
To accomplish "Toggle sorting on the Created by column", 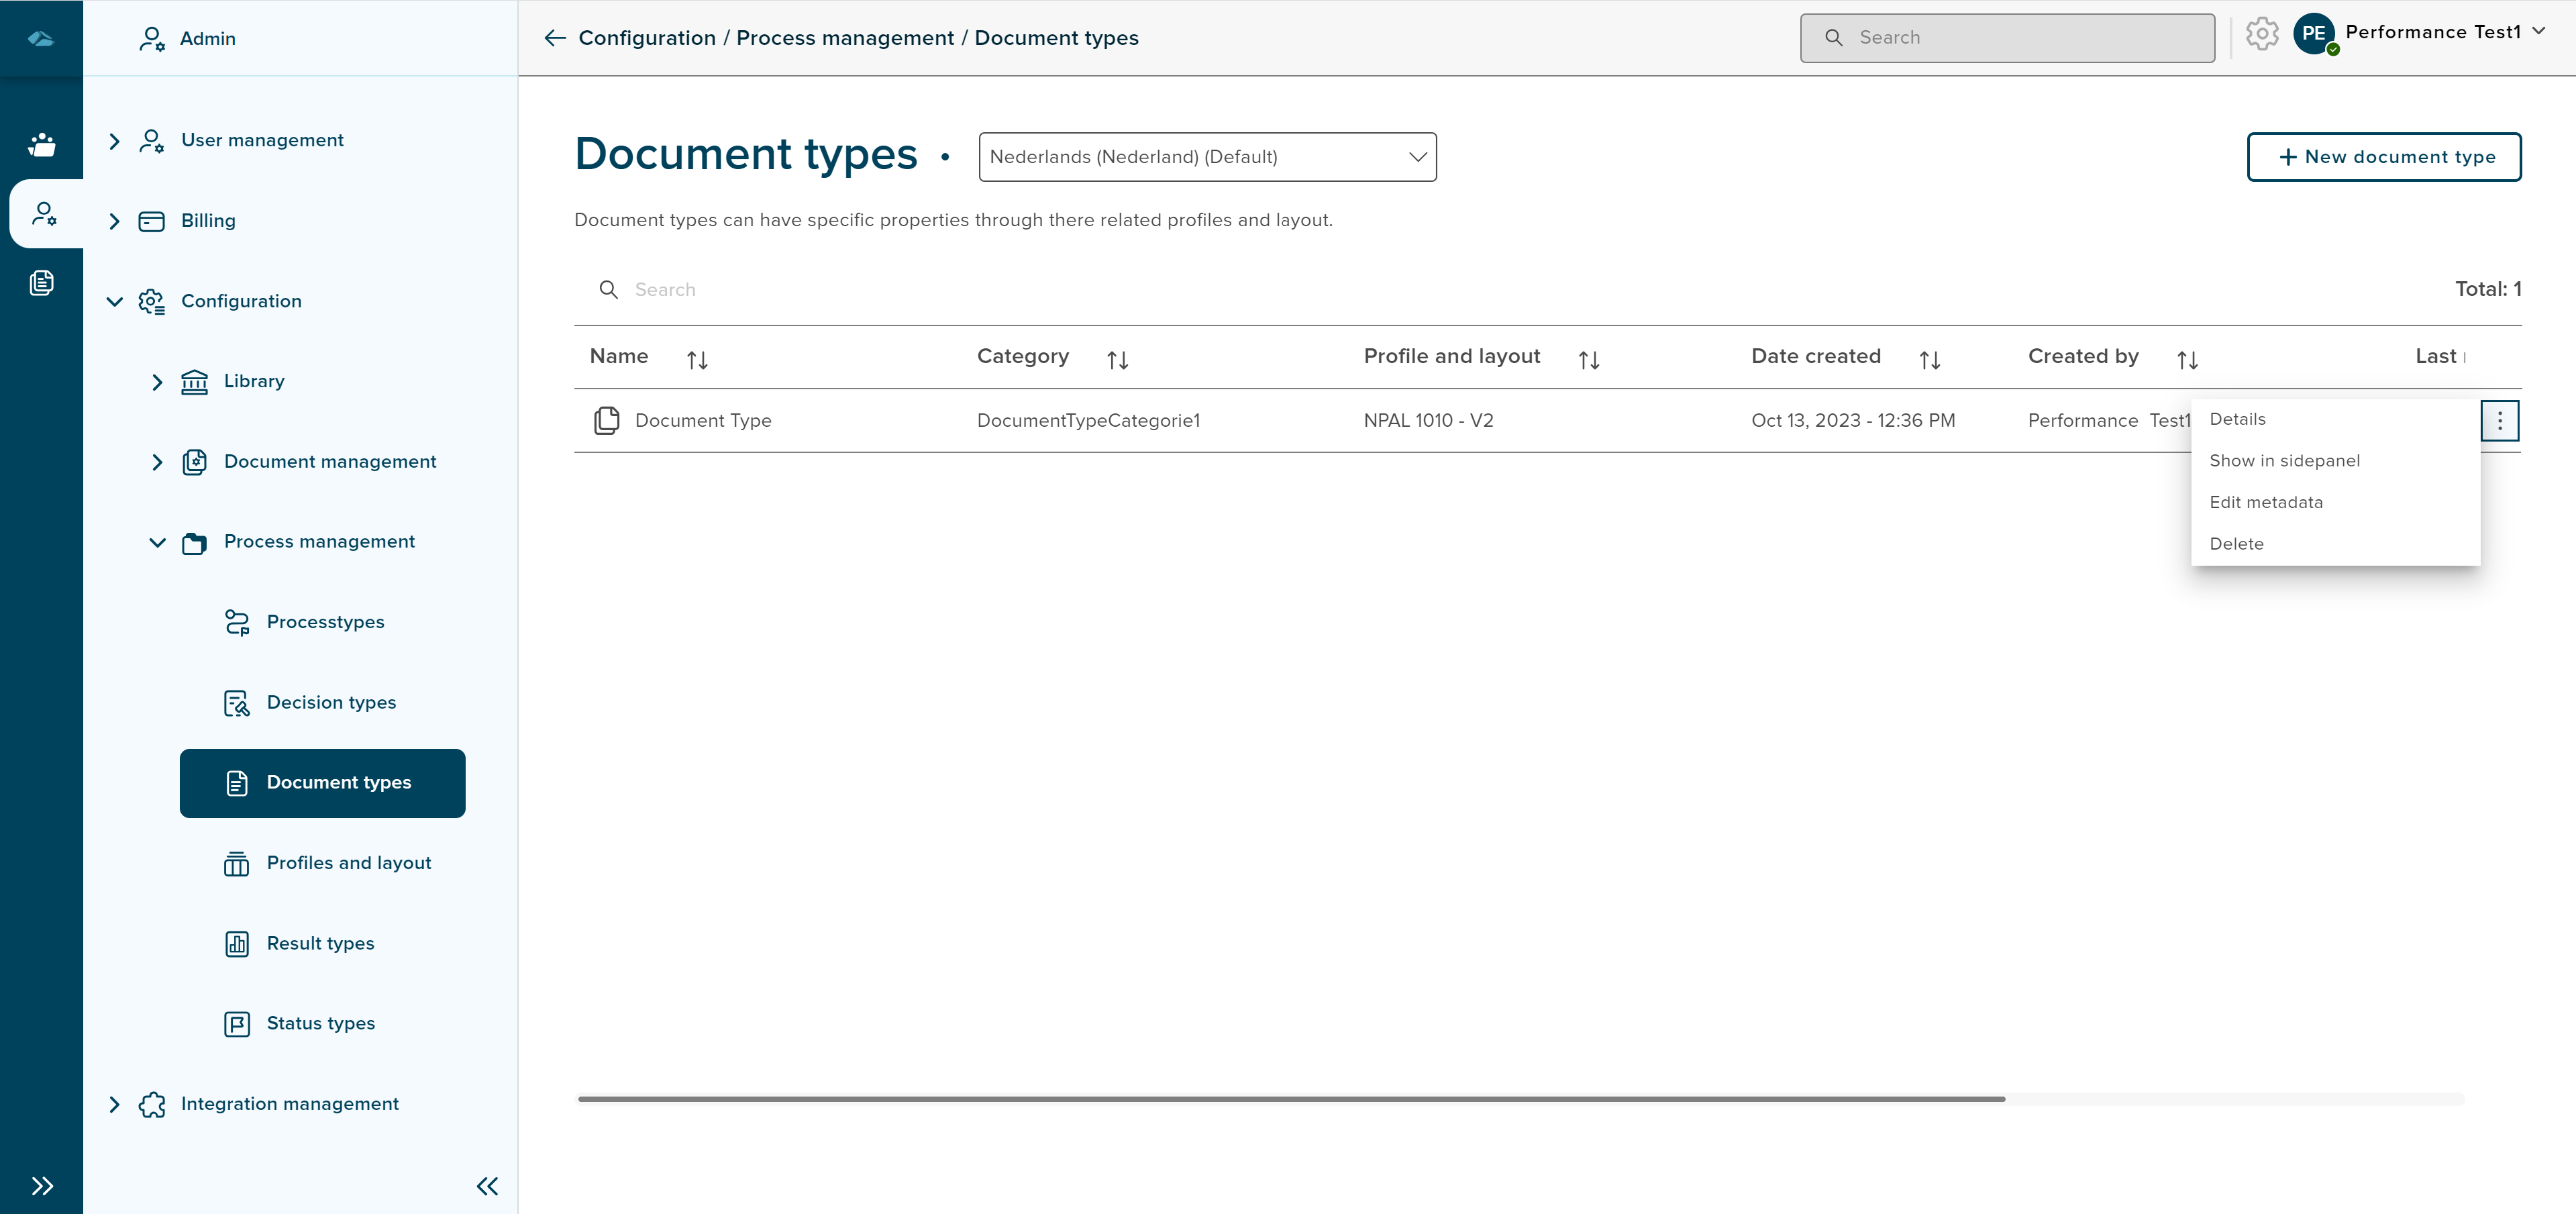I will point(2187,358).
